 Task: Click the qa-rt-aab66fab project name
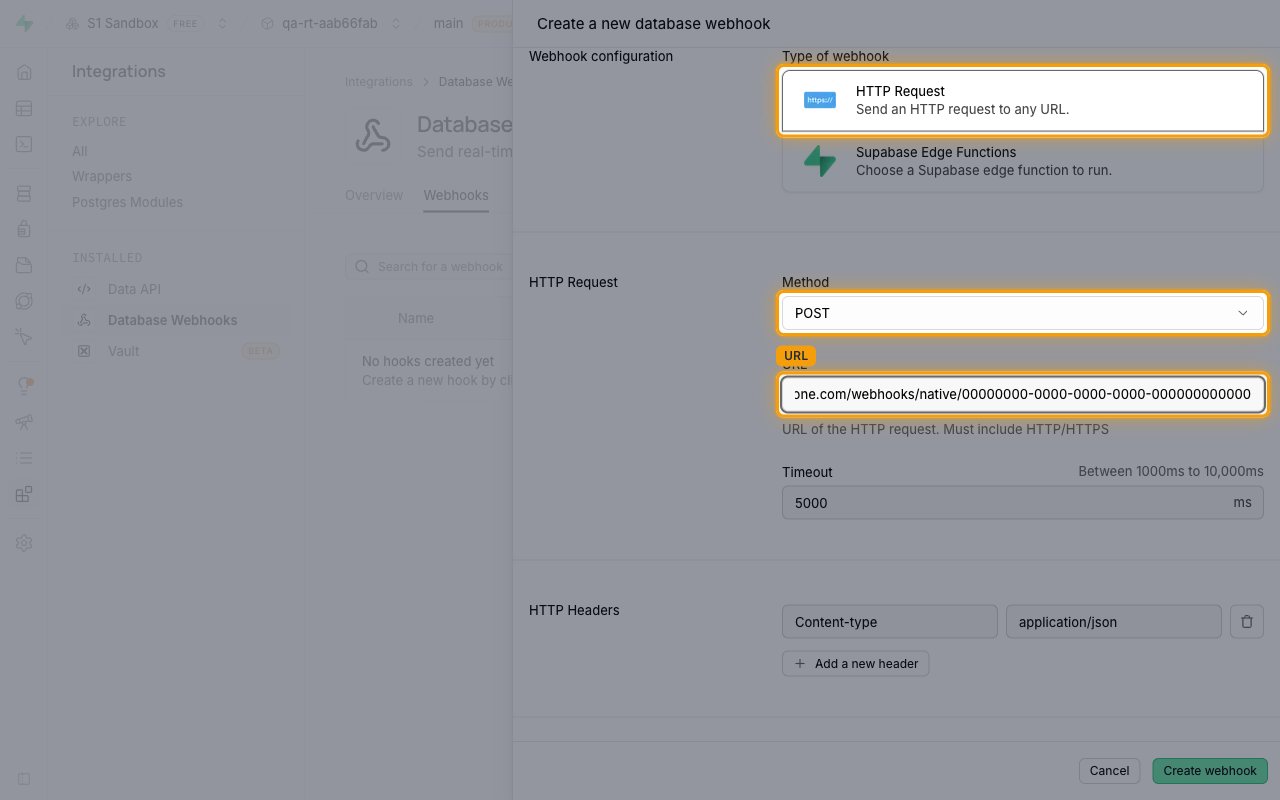(330, 23)
